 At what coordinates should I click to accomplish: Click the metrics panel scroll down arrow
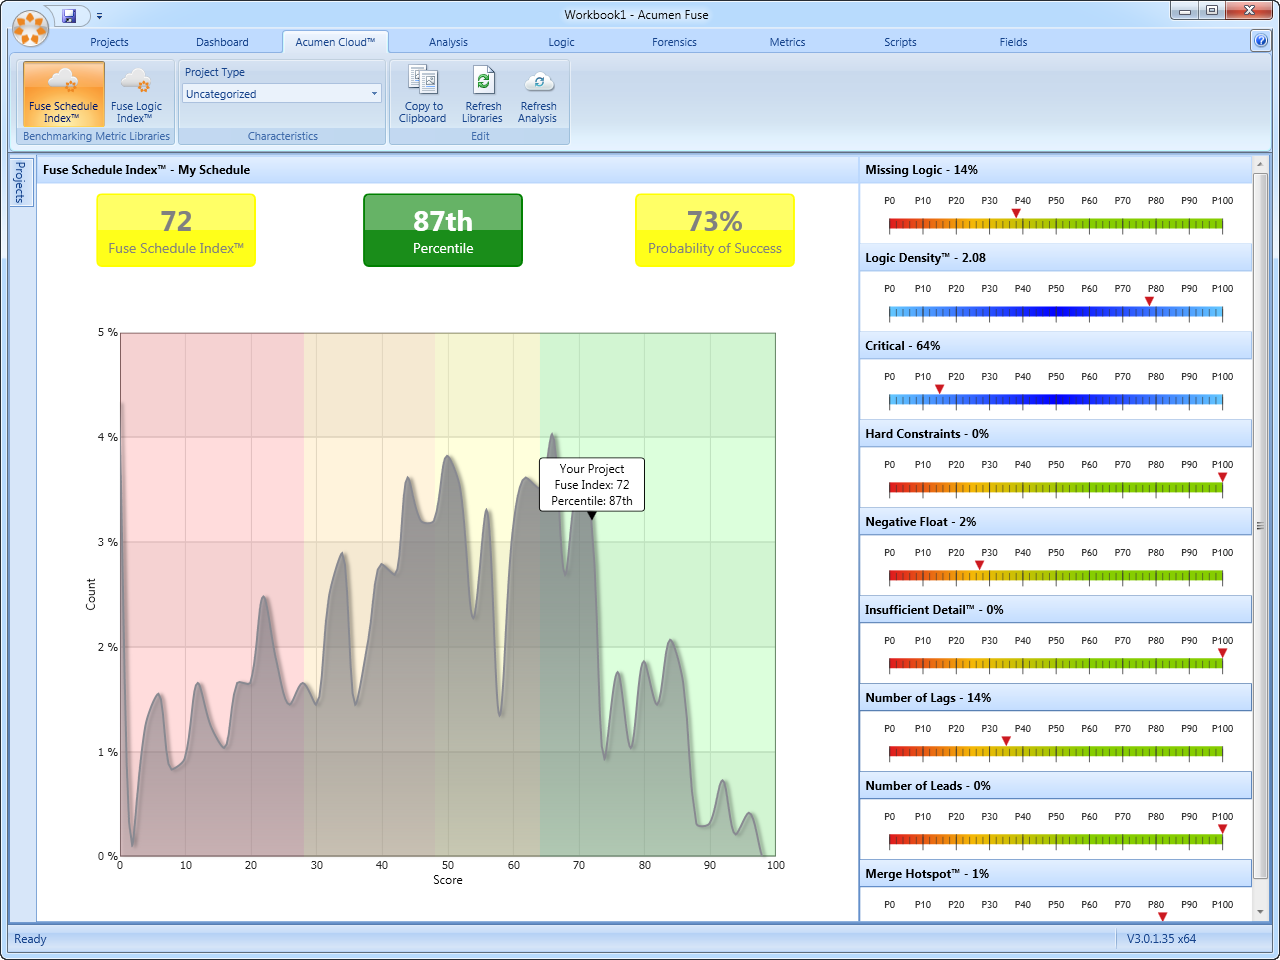1260,912
